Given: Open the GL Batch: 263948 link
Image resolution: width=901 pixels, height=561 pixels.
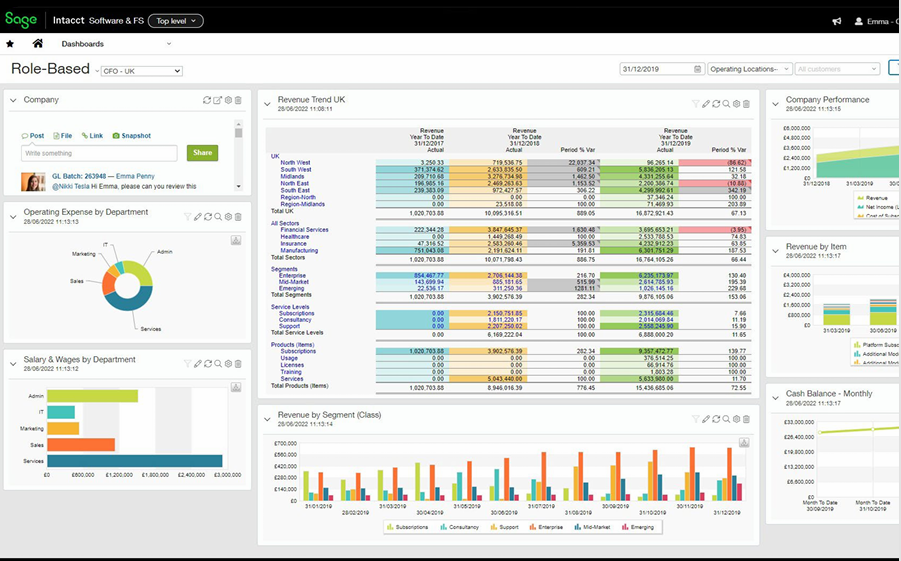Looking at the screenshot, I should [79, 176].
